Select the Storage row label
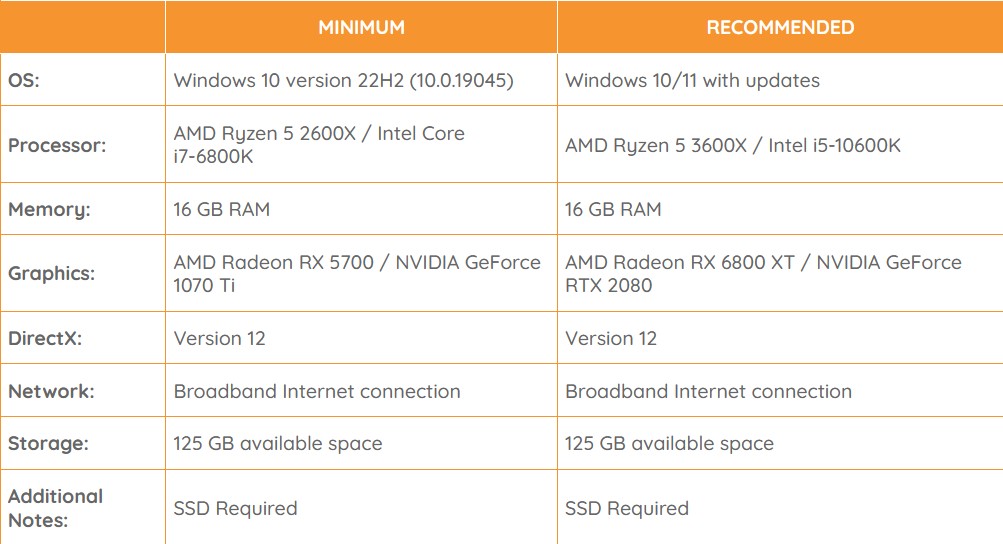1003x544 pixels. click(49, 443)
